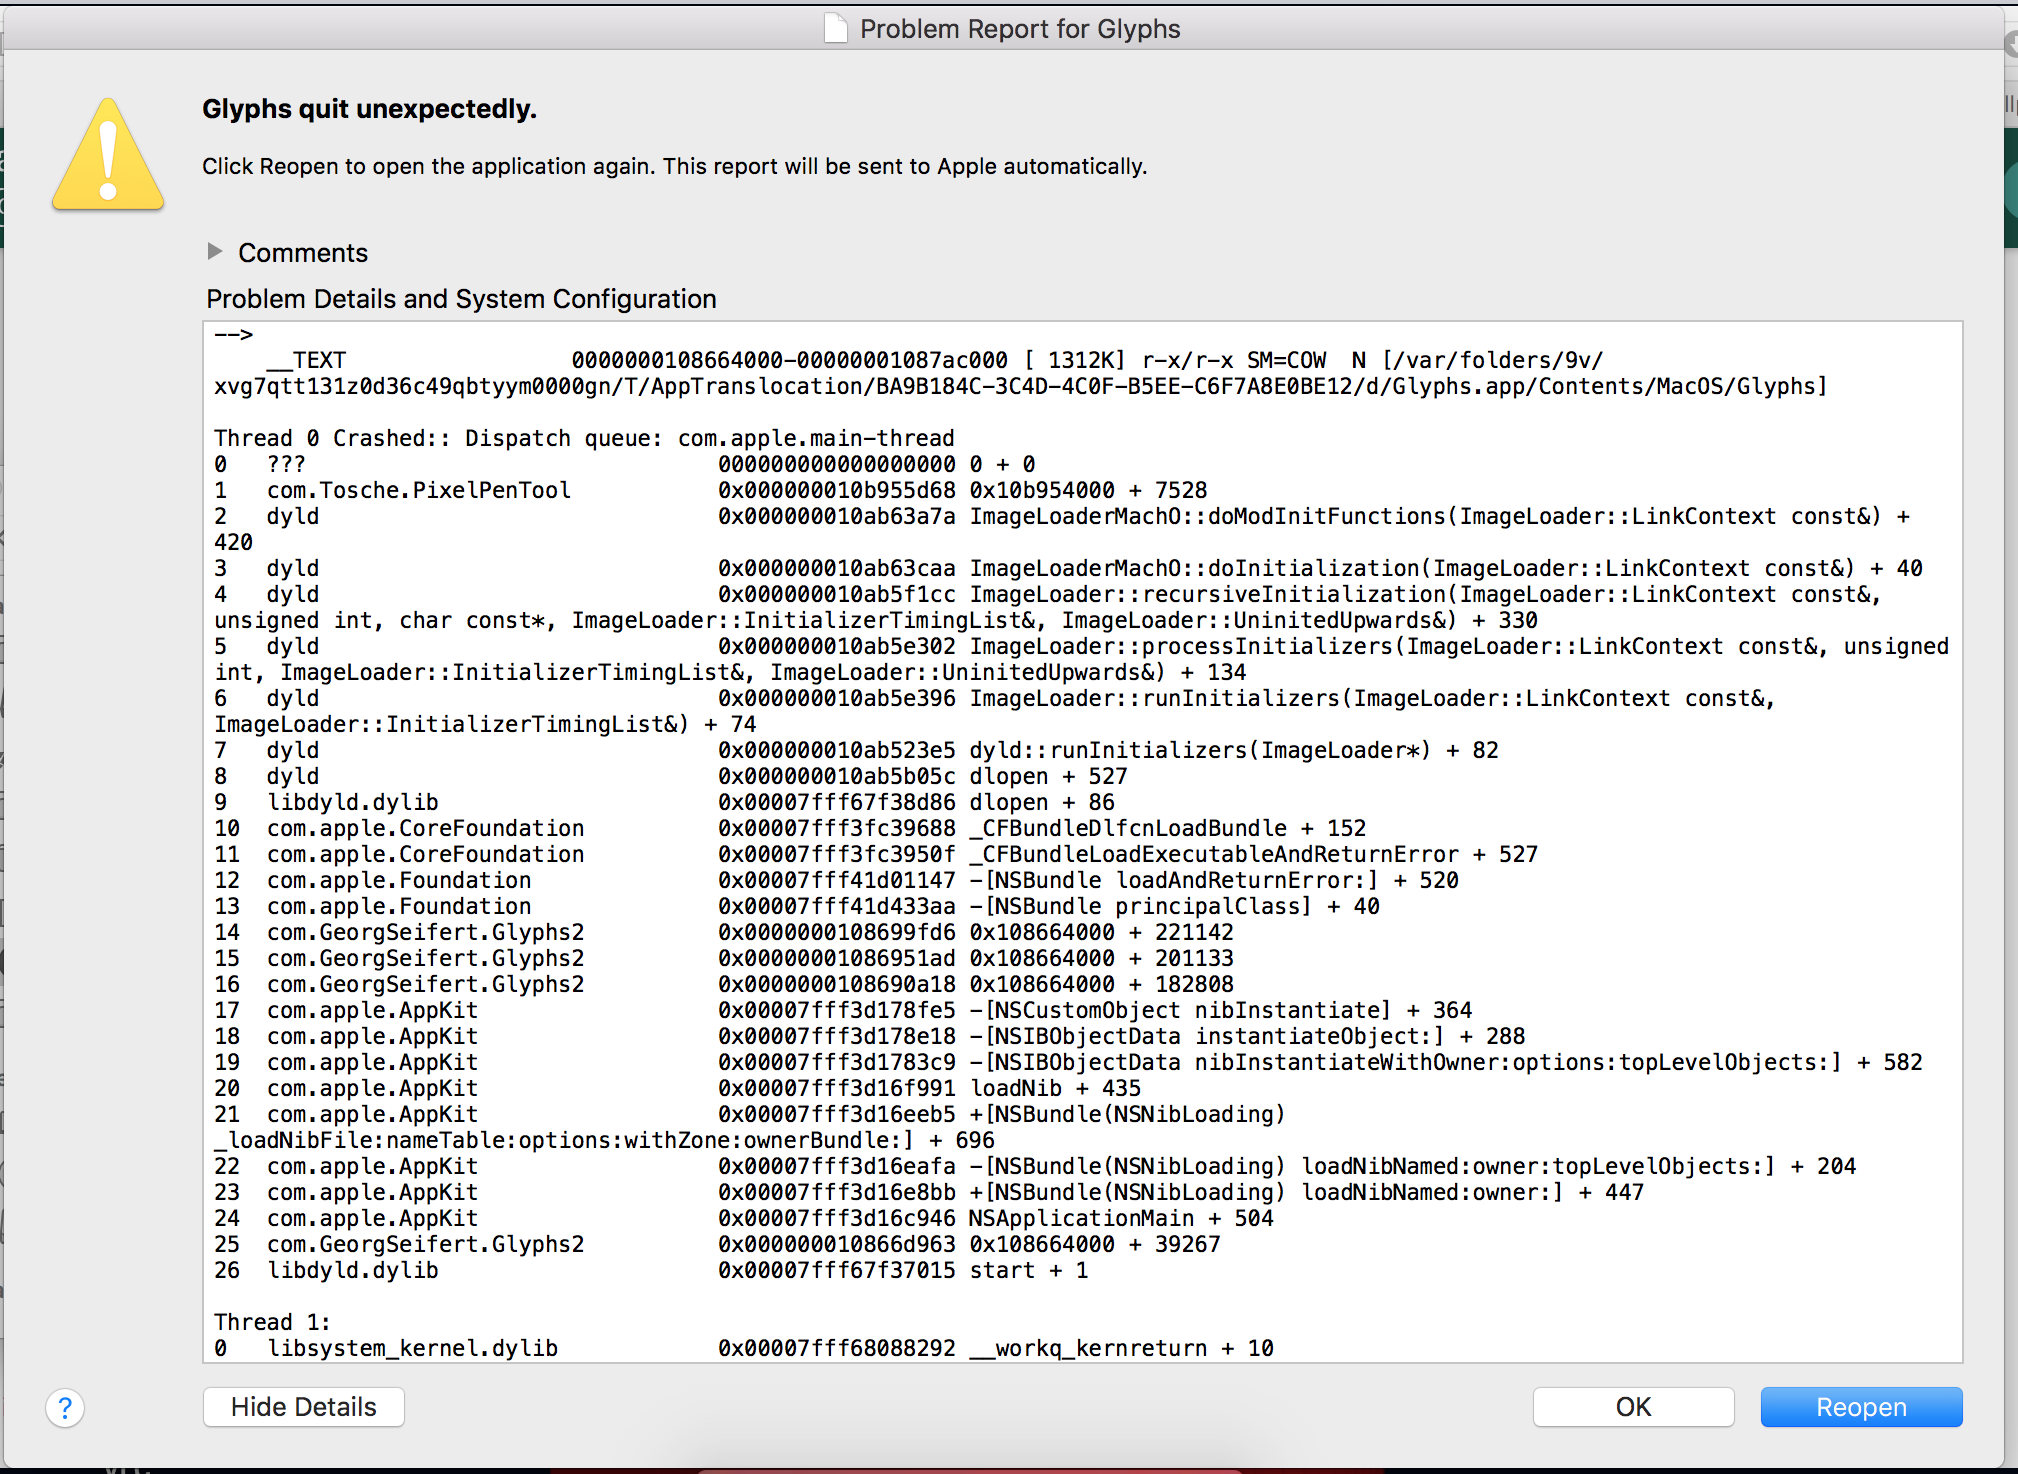Click the Problem Report for Glyphs title
The image size is (2018, 1474).
coord(1019,29)
